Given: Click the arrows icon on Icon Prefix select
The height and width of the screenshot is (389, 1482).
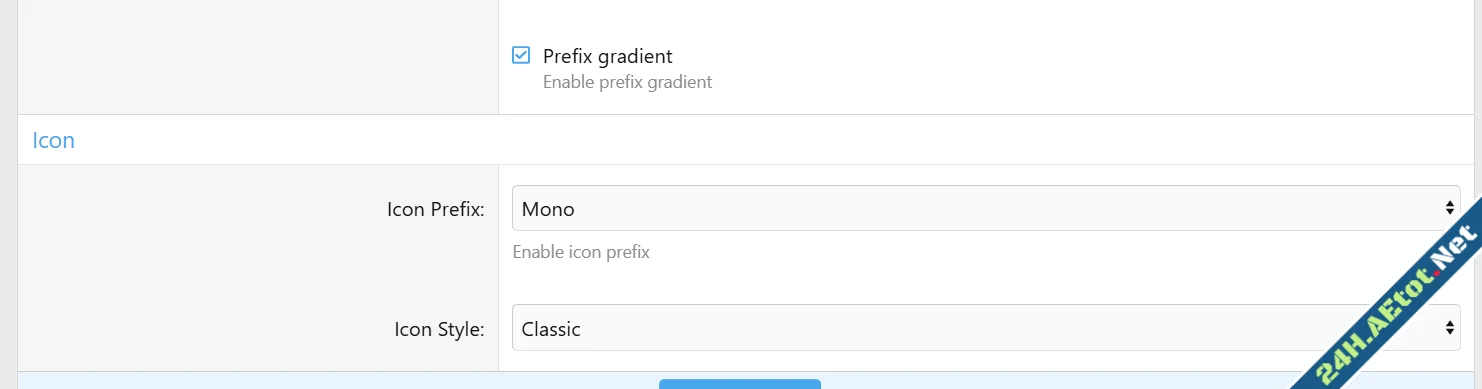Looking at the screenshot, I should pyautogui.click(x=1449, y=208).
